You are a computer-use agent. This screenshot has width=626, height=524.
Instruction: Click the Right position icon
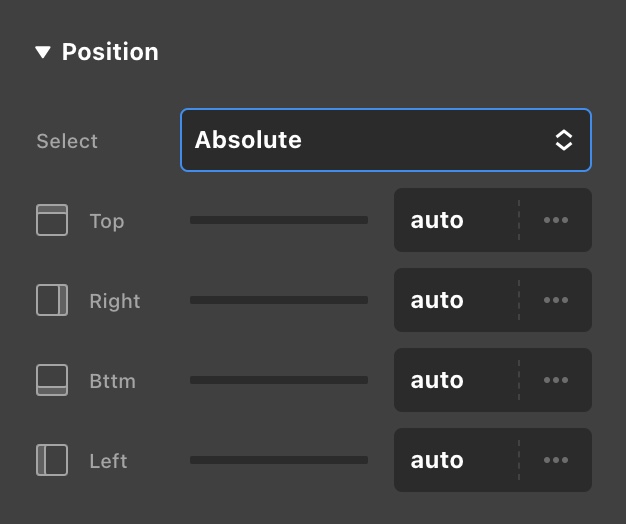pyautogui.click(x=52, y=300)
